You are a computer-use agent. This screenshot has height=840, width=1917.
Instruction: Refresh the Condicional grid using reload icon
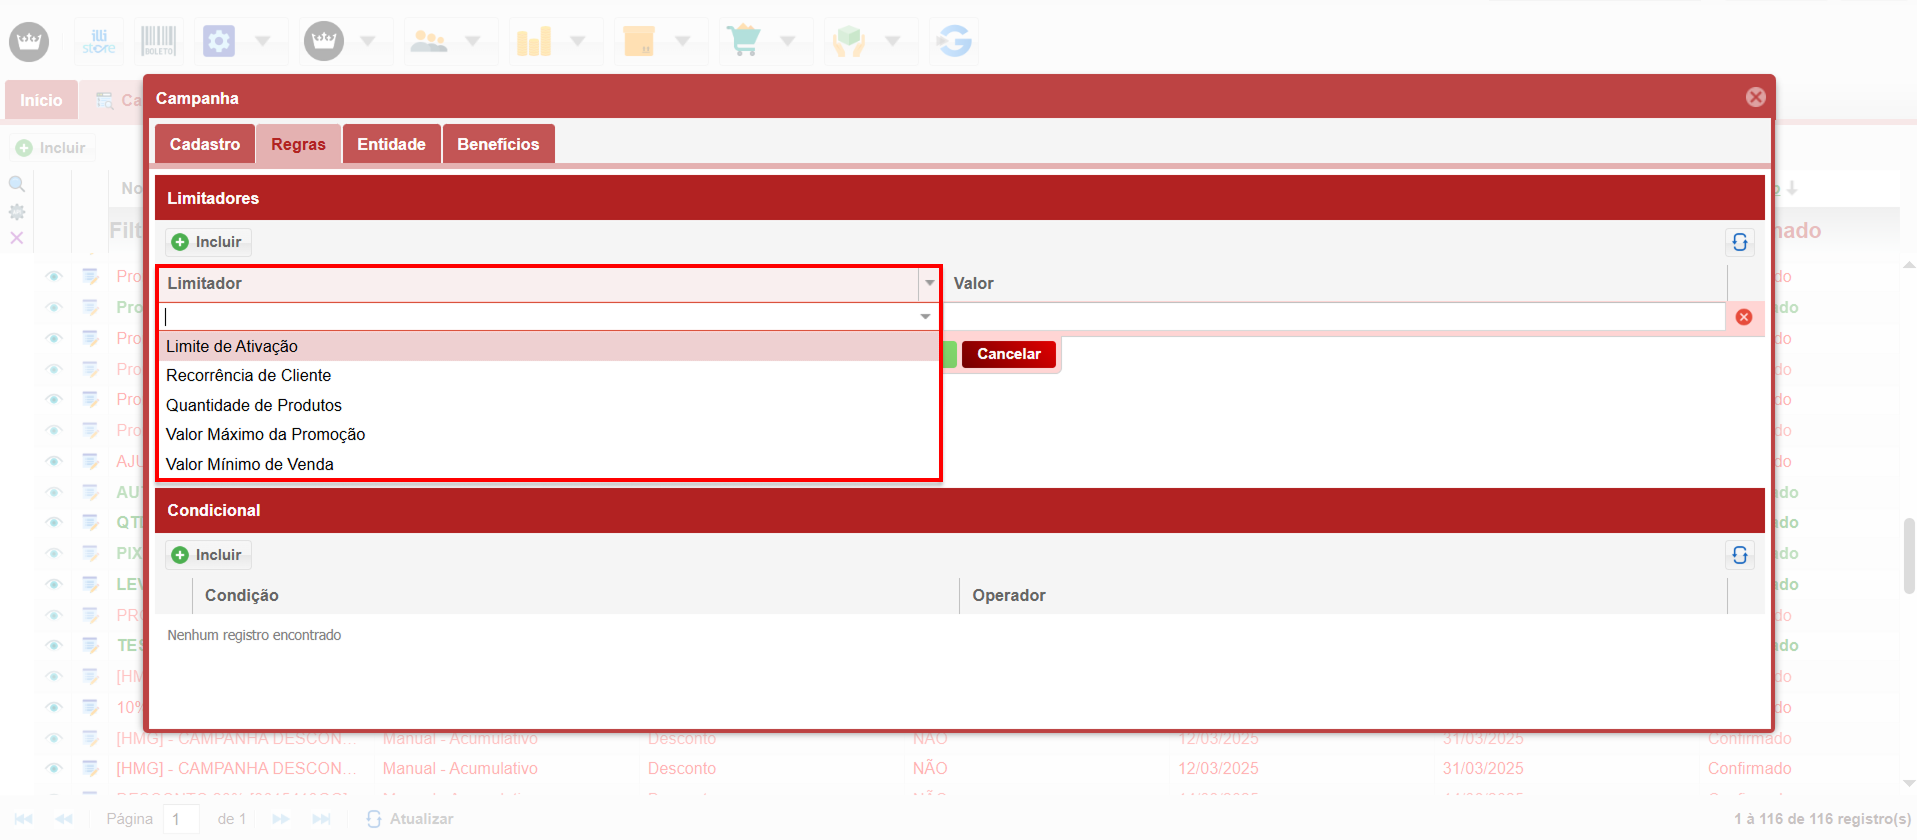1739,555
